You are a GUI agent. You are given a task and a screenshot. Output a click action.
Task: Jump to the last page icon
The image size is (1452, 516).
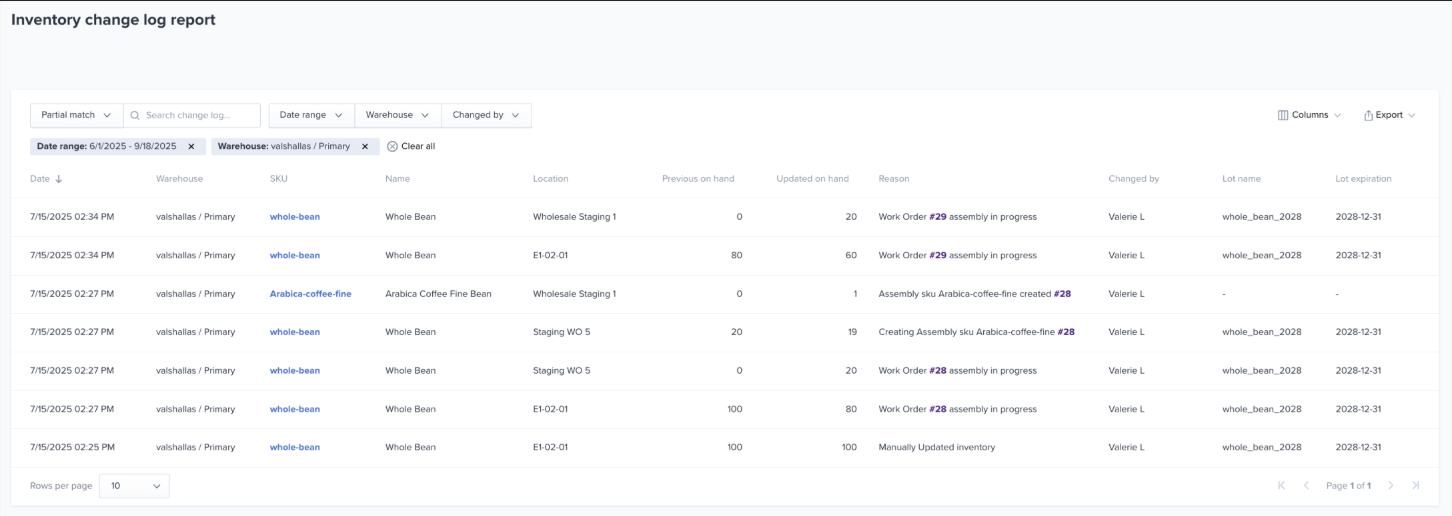pyautogui.click(x=1415, y=485)
